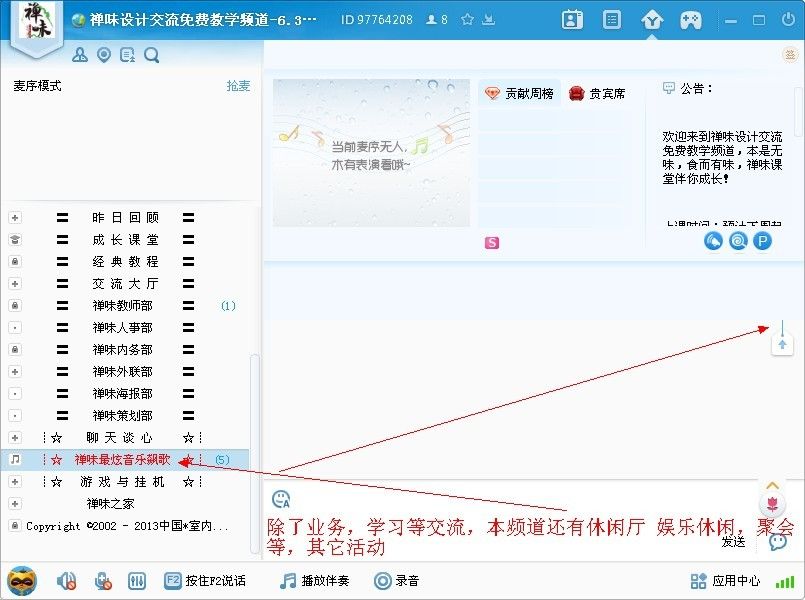This screenshot has height=600, width=805.
Task: Open the 应用中心 app center
Action: coord(725,581)
